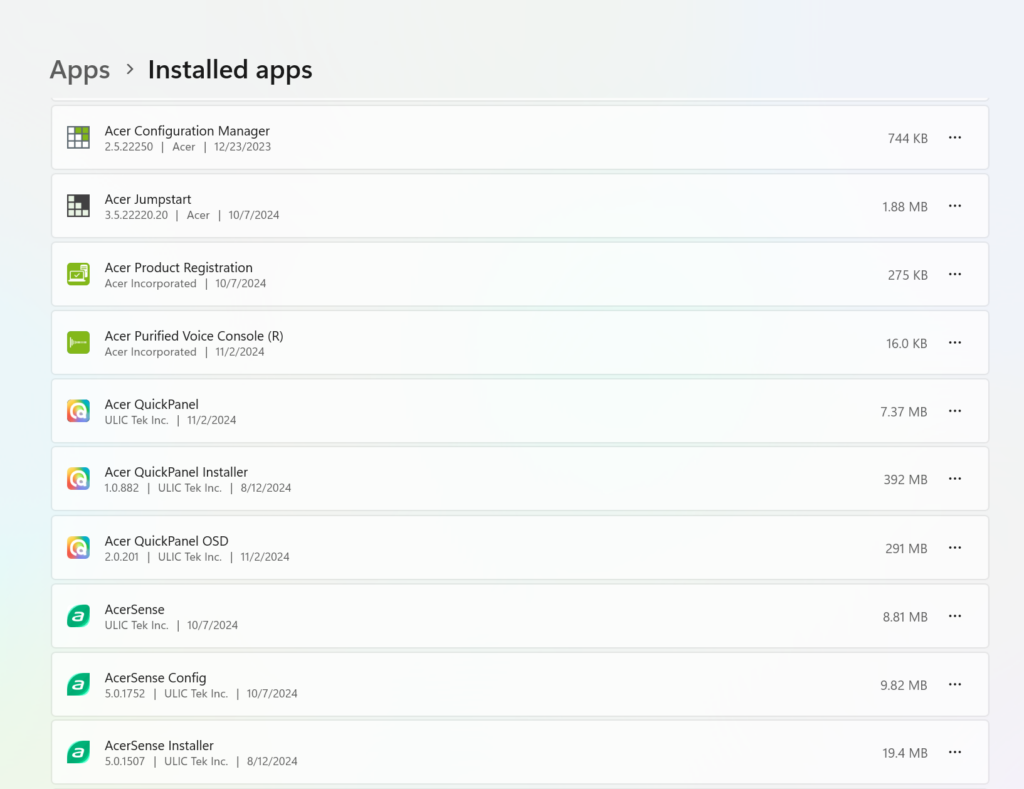Click the Acer QuickPanel Installer icon

click(x=78, y=479)
